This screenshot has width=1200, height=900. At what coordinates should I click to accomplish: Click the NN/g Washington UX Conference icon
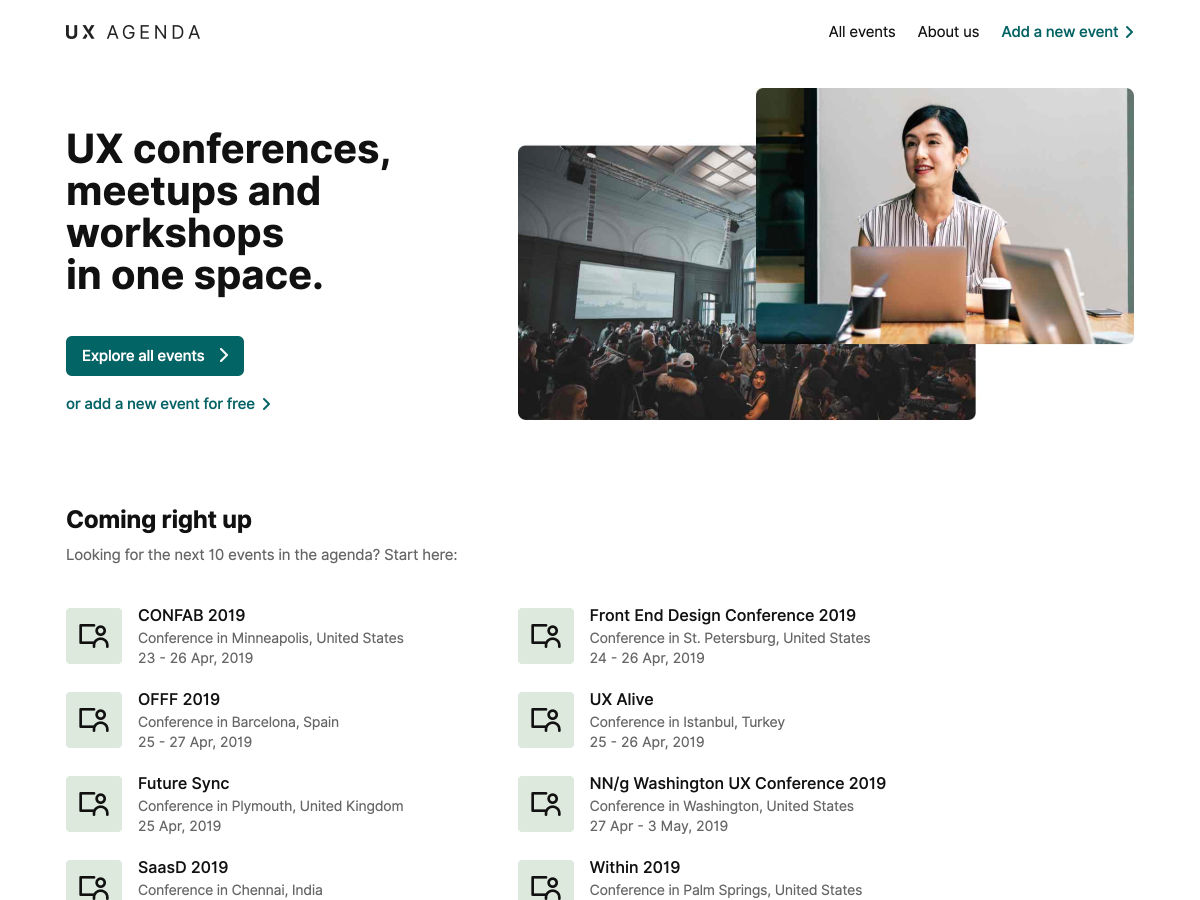(546, 804)
